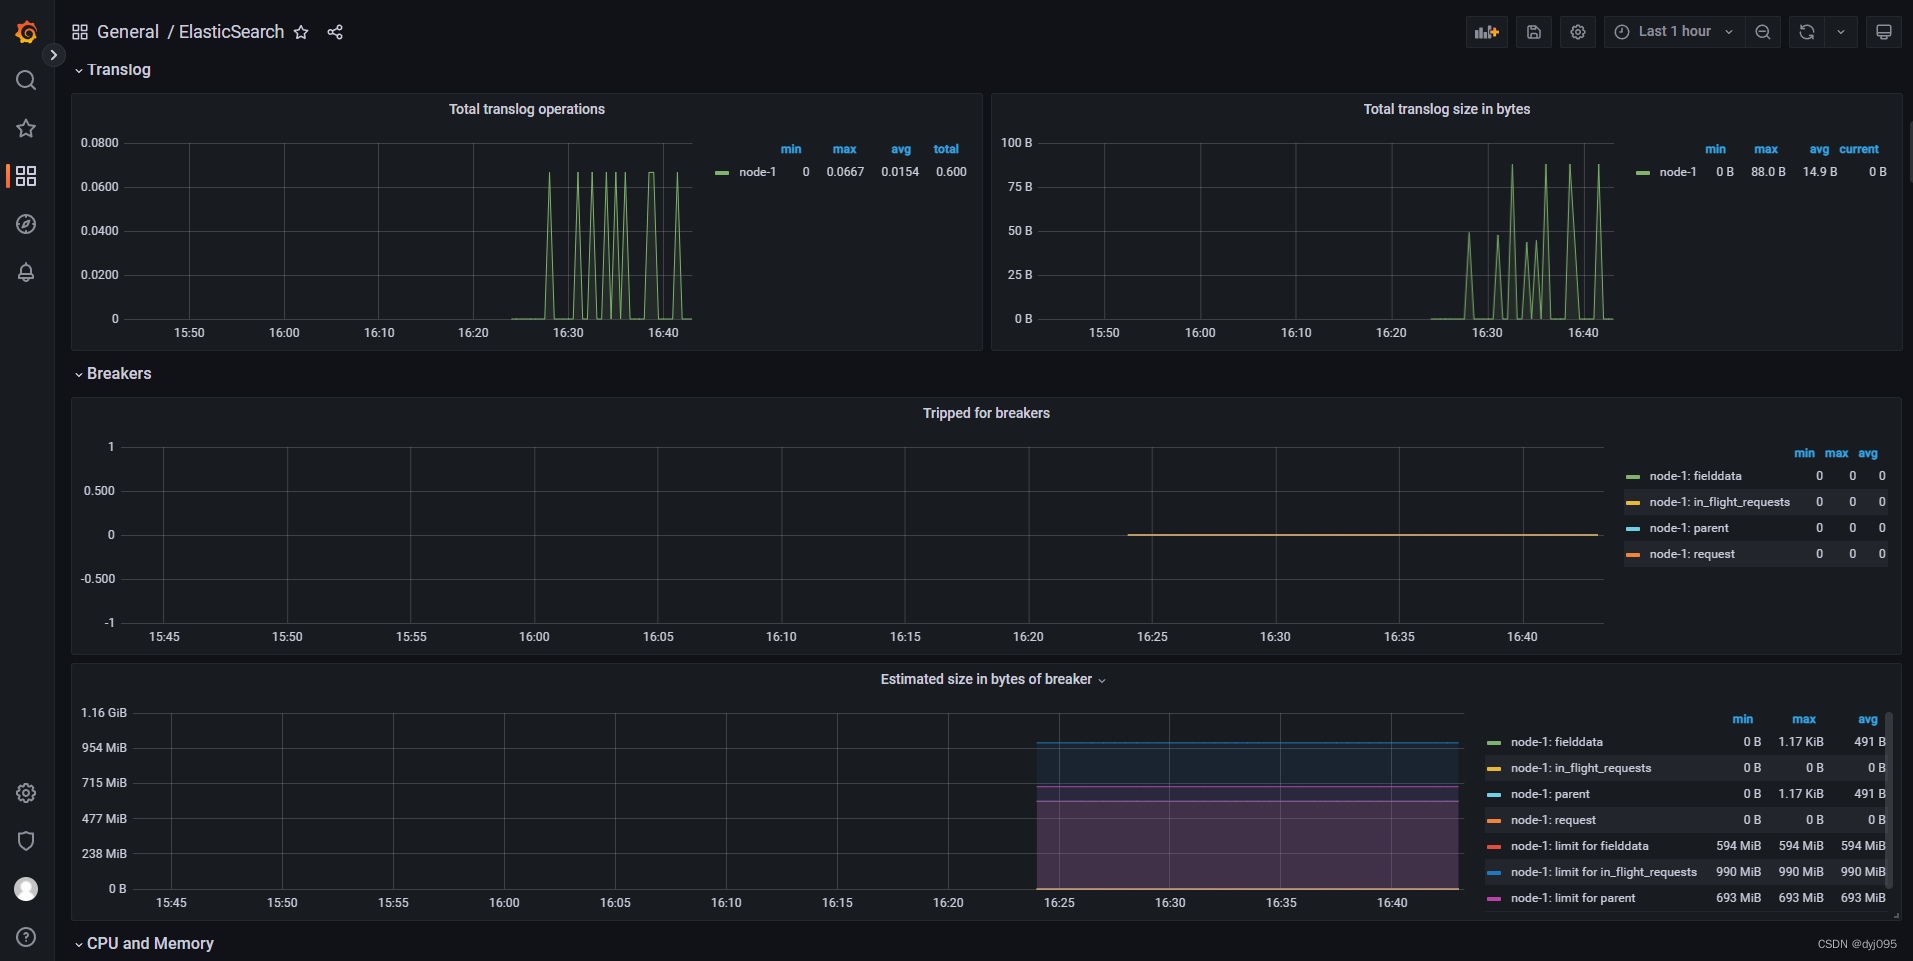Image resolution: width=1913 pixels, height=961 pixels.
Task: Open the Total translog size in bytes panel title
Action: [1446, 109]
